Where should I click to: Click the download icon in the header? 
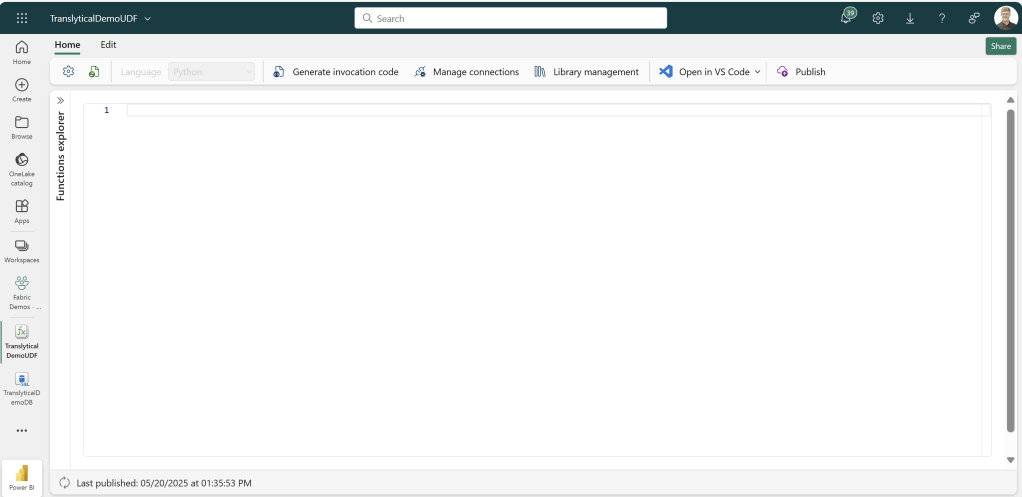910,18
